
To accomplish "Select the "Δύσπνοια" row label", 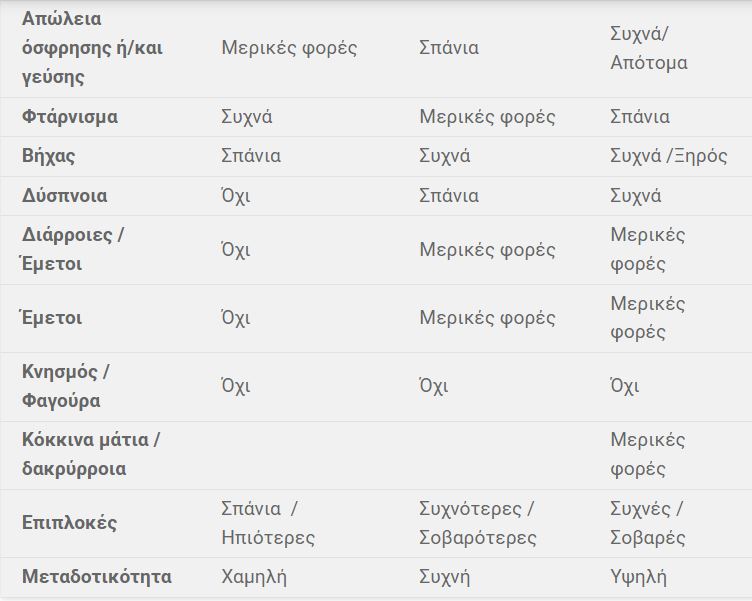I will click(65, 196).
